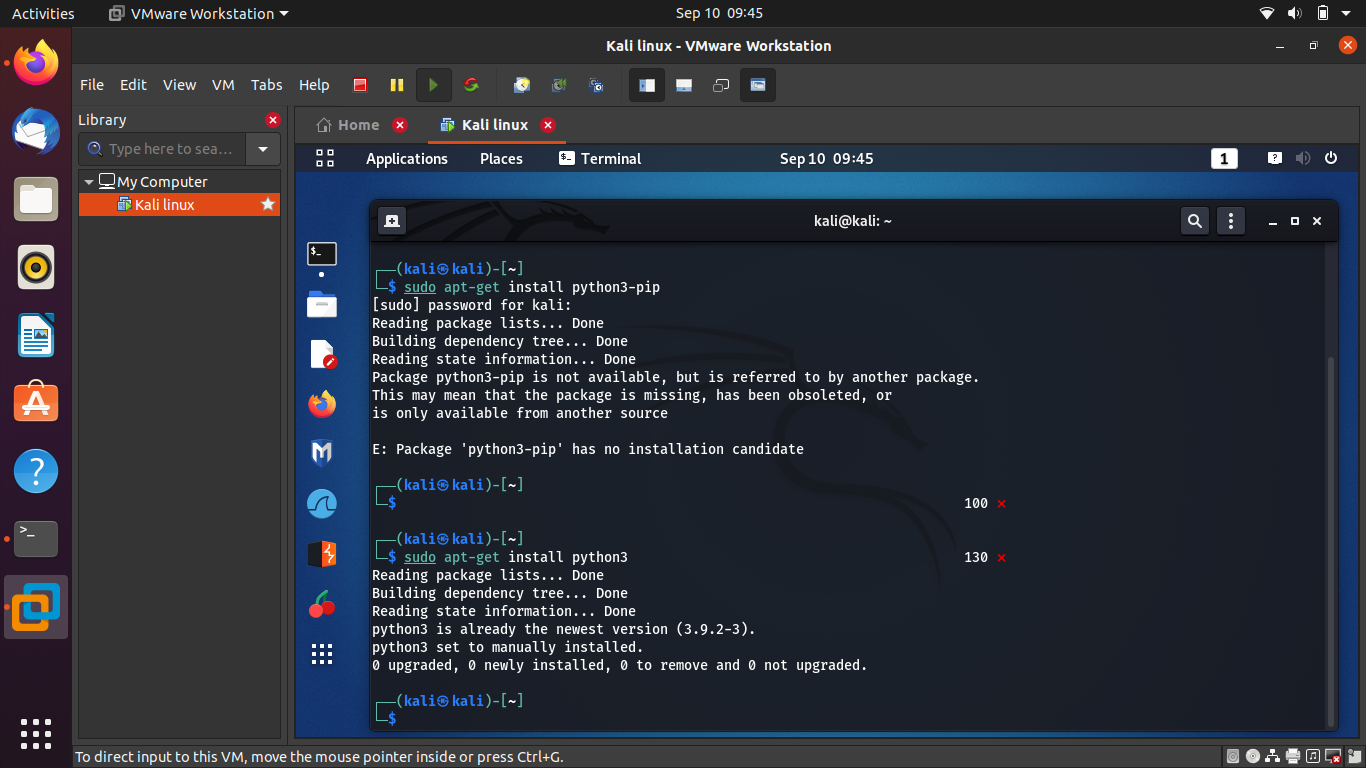Toggle the Kali linux favorite star
This screenshot has height=768, width=1366.
click(267, 204)
